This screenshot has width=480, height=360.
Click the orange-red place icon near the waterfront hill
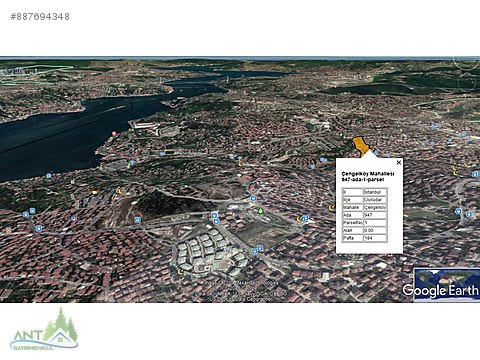click(95, 192)
